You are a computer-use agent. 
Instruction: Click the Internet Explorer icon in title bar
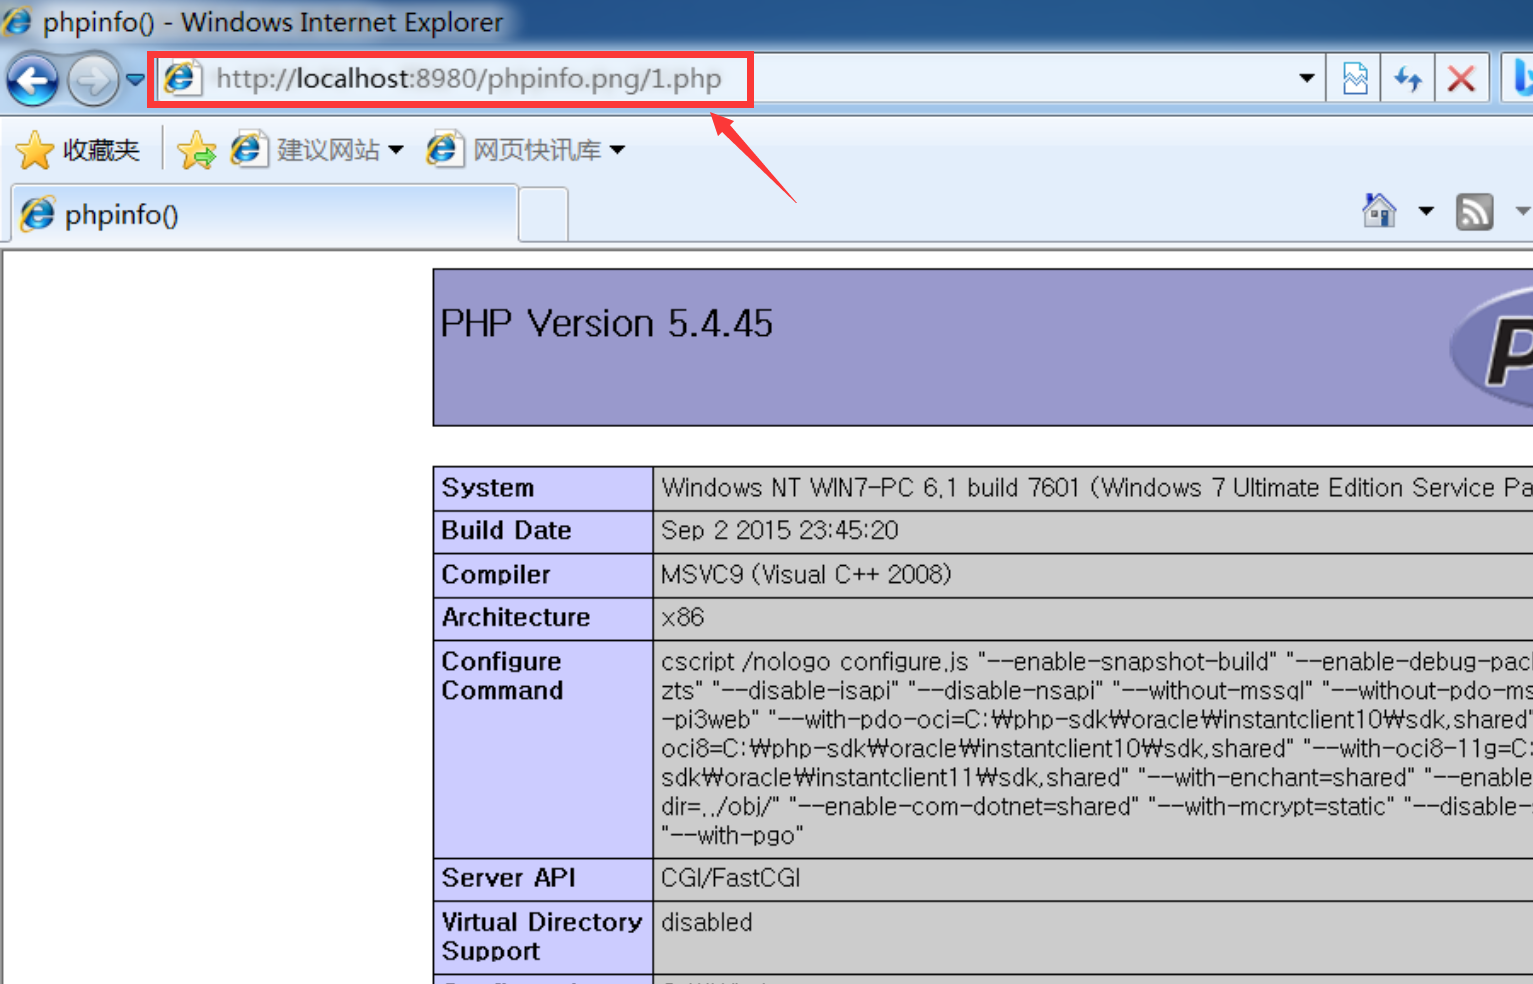click(x=17, y=21)
